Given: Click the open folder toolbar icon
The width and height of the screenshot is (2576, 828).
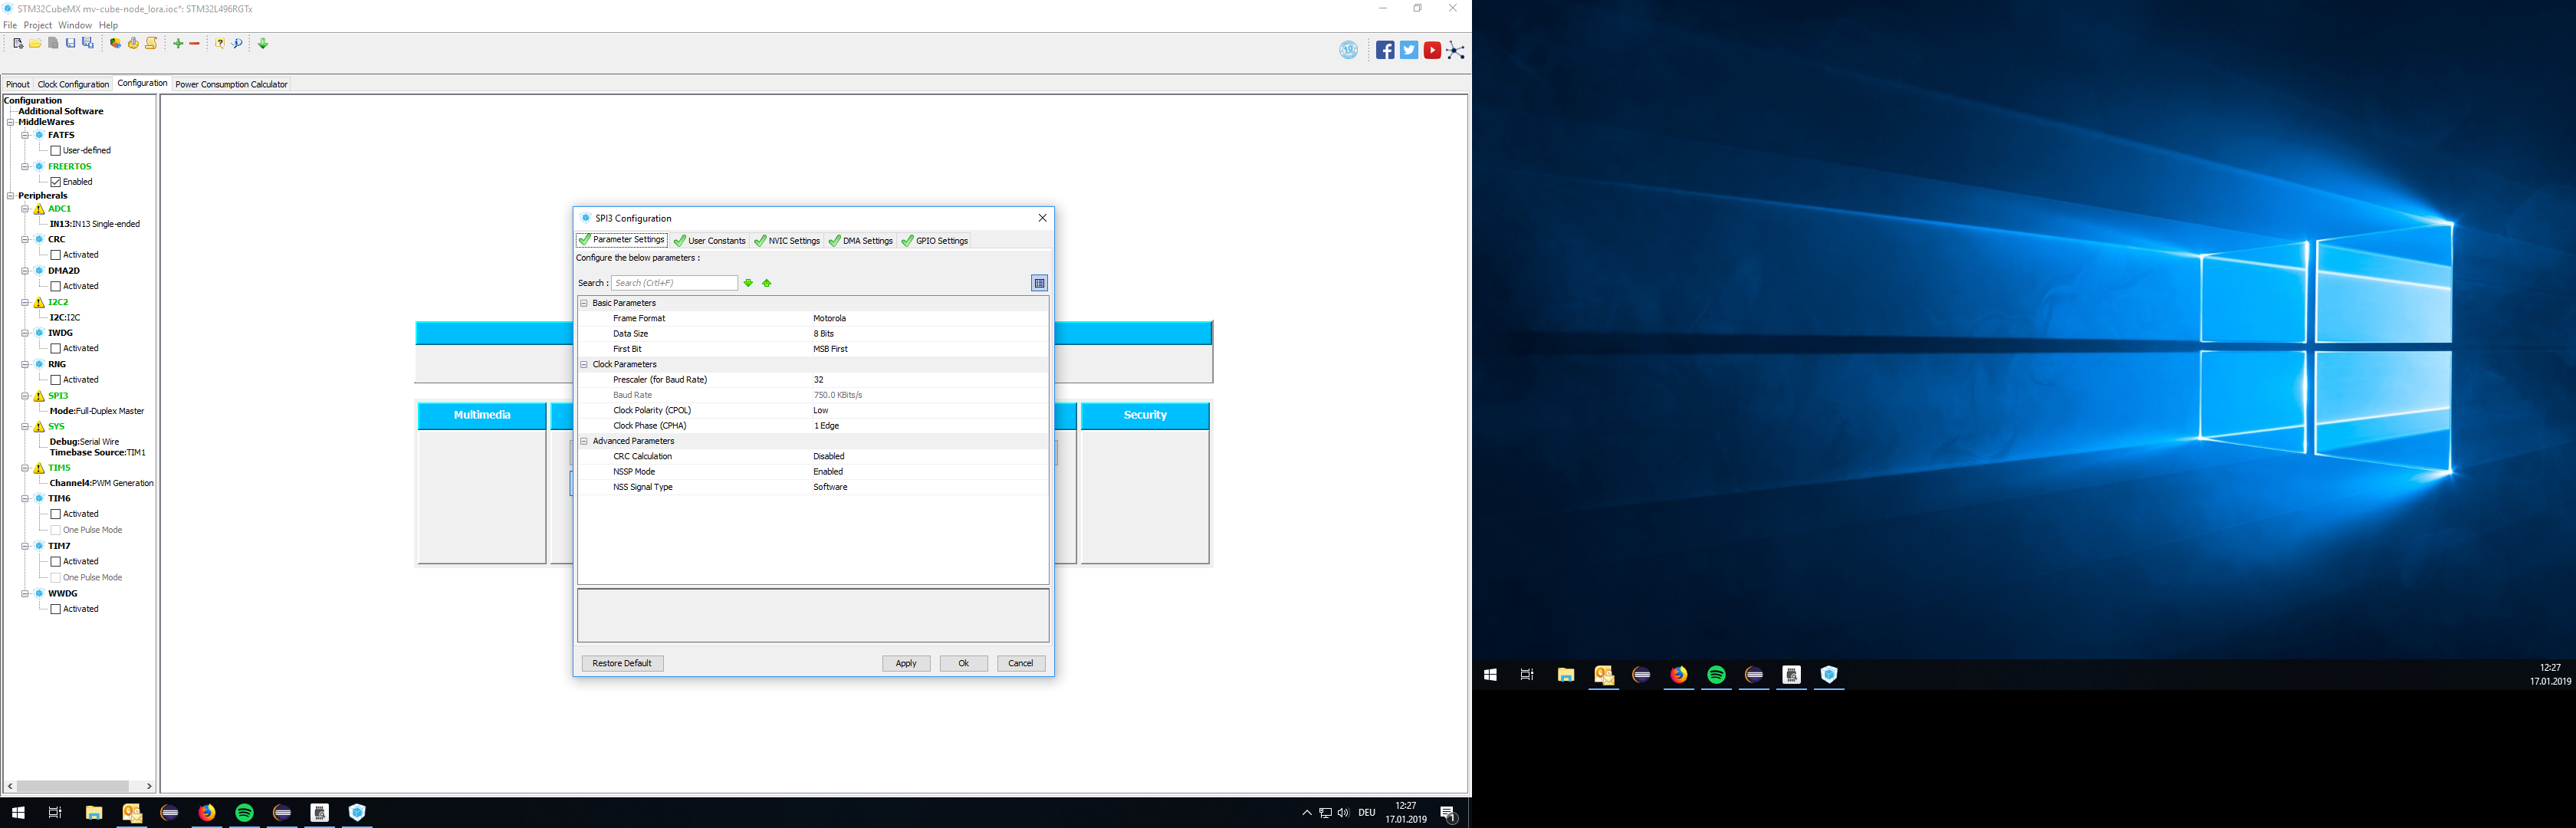Looking at the screenshot, I should tap(35, 44).
